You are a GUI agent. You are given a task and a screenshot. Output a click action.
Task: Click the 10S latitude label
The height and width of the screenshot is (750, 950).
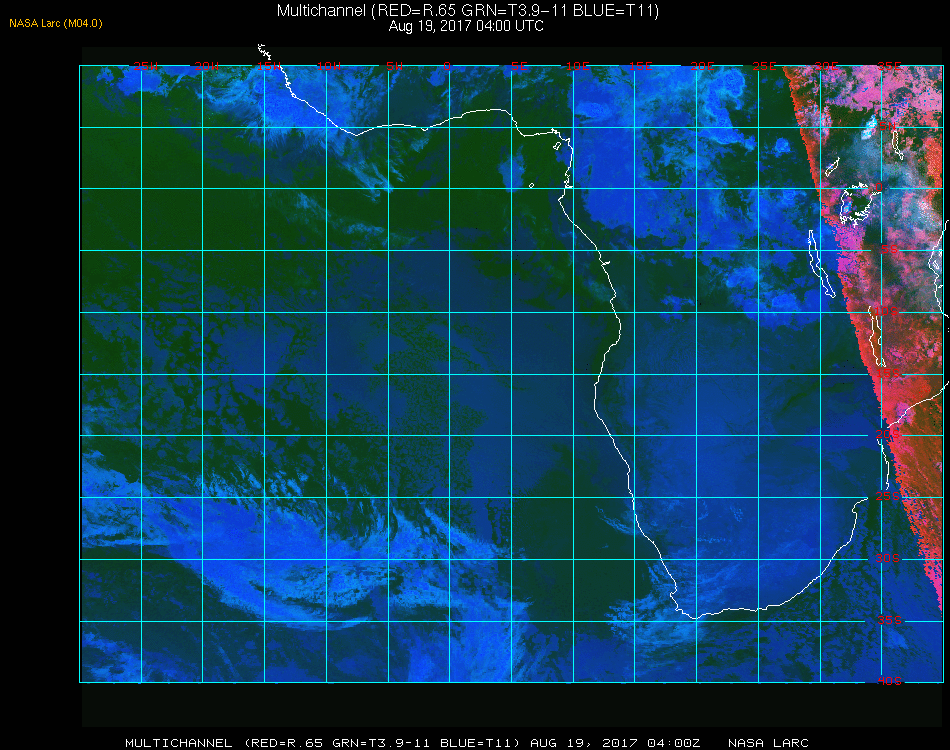click(887, 311)
